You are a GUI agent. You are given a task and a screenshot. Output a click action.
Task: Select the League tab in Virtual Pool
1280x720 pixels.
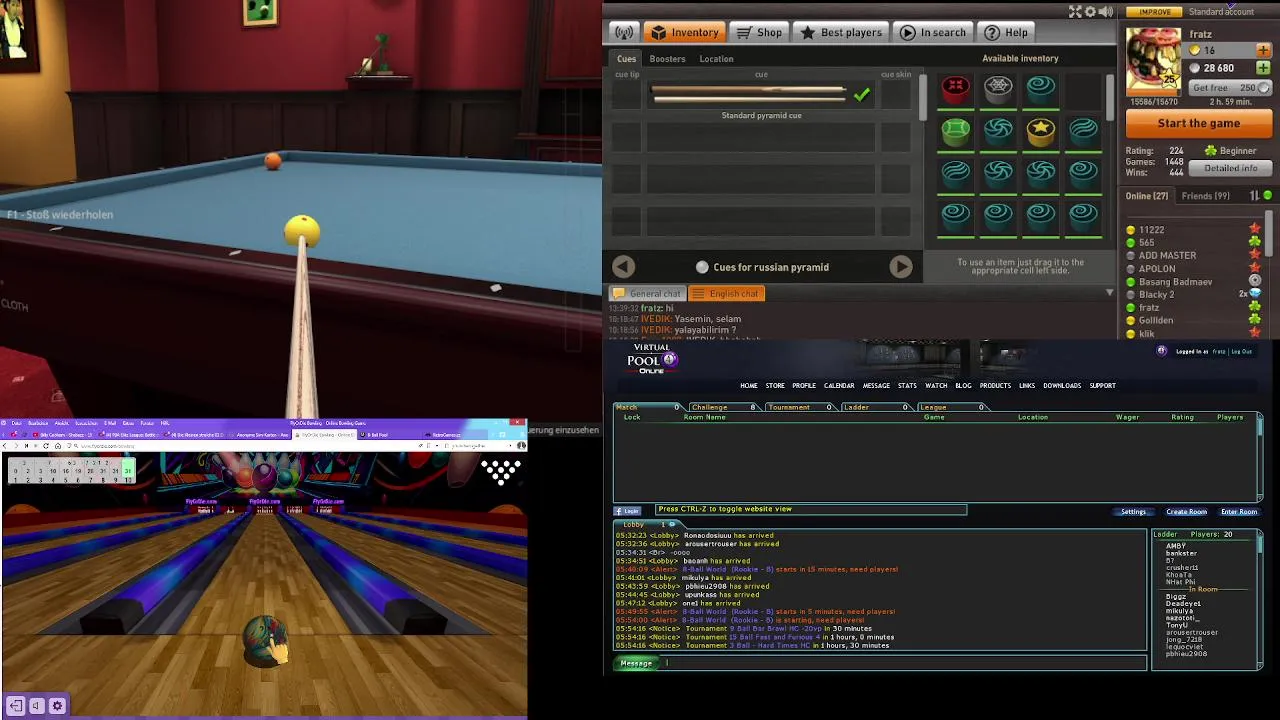click(x=951, y=407)
